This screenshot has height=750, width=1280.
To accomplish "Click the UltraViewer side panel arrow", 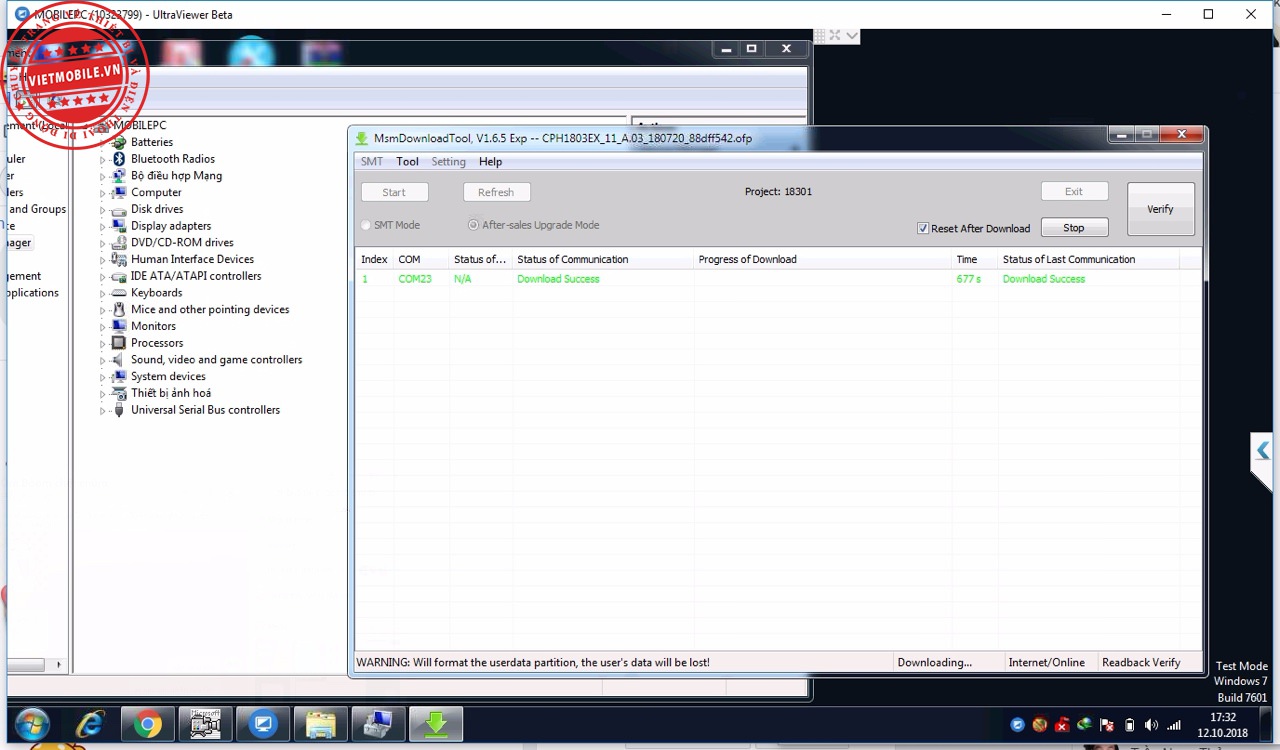I will pyautogui.click(x=1264, y=451).
